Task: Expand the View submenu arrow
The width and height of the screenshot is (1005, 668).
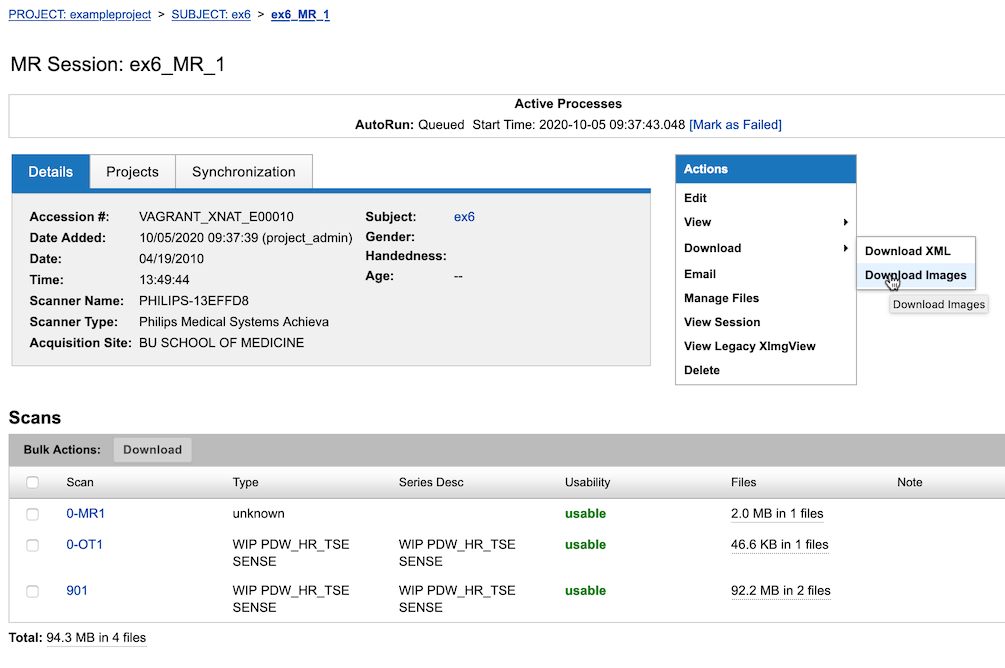Action: (x=845, y=222)
